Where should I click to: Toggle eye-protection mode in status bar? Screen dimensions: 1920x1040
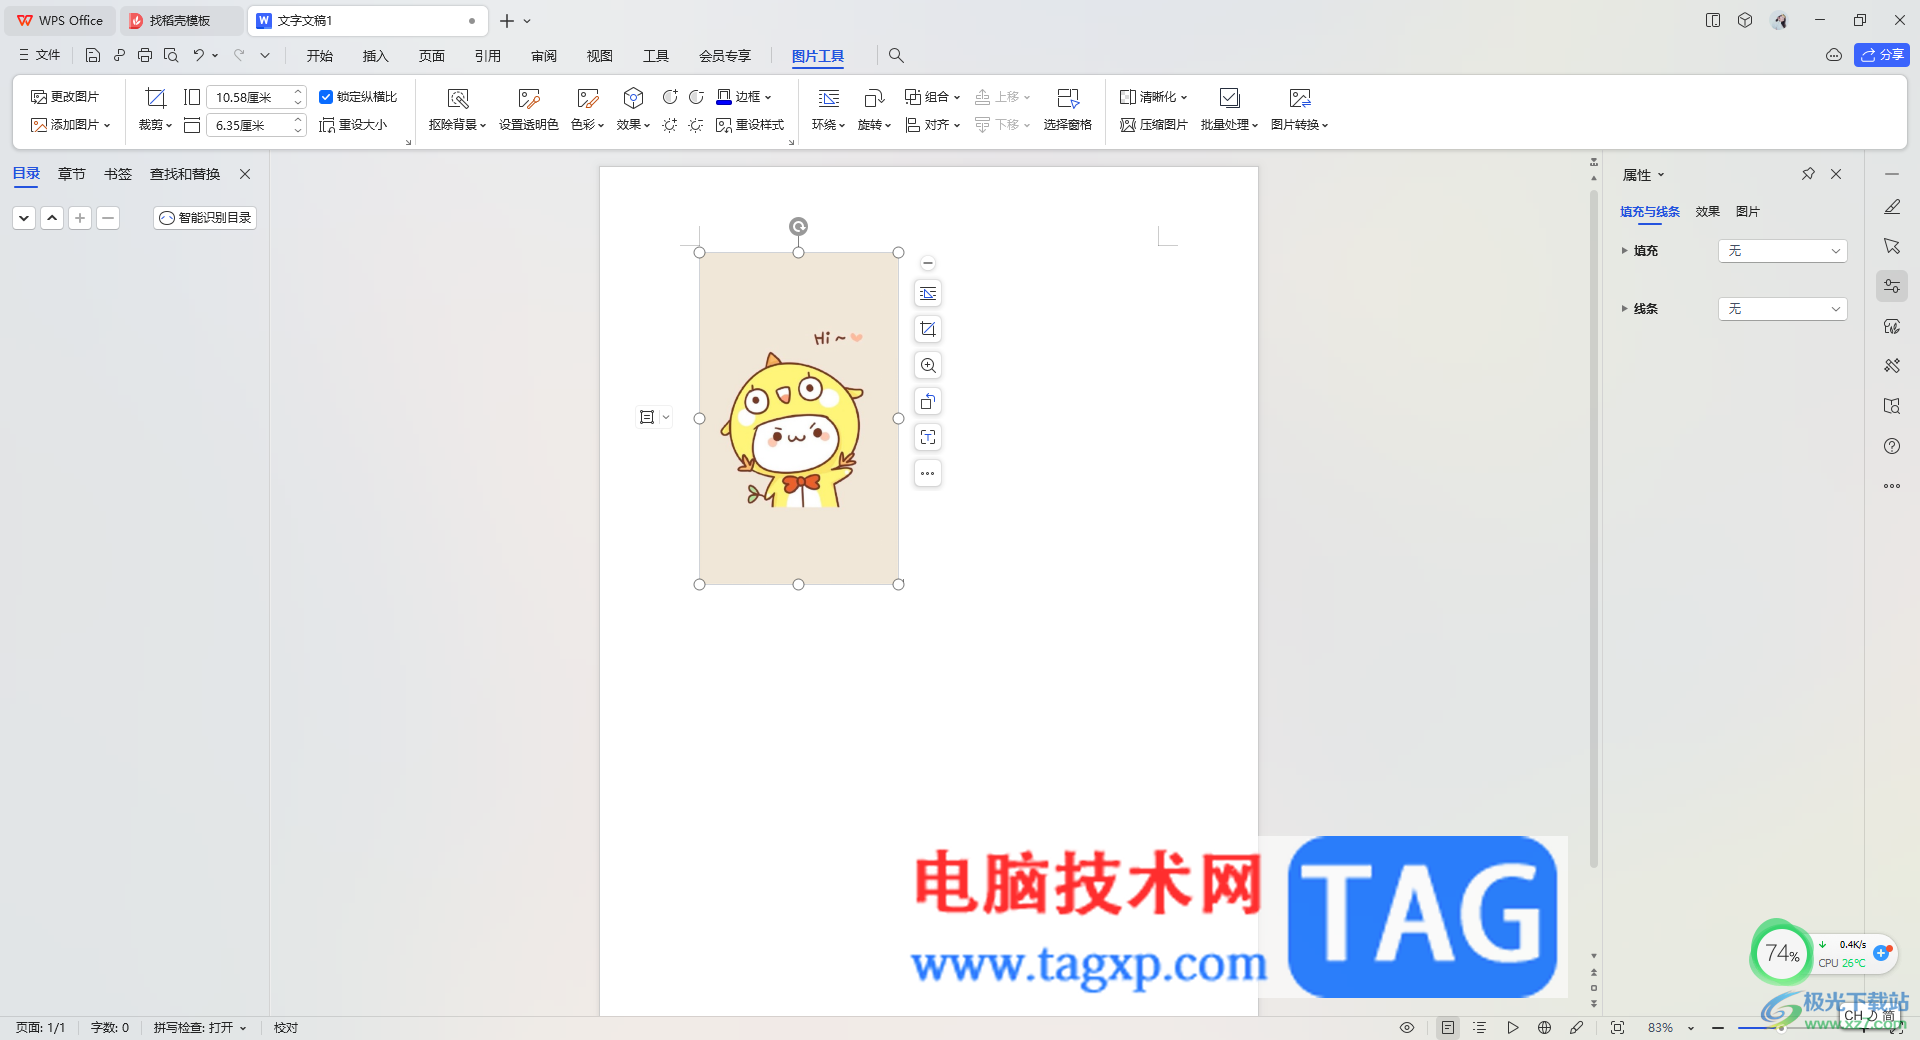pyautogui.click(x=1407, y=1027)
